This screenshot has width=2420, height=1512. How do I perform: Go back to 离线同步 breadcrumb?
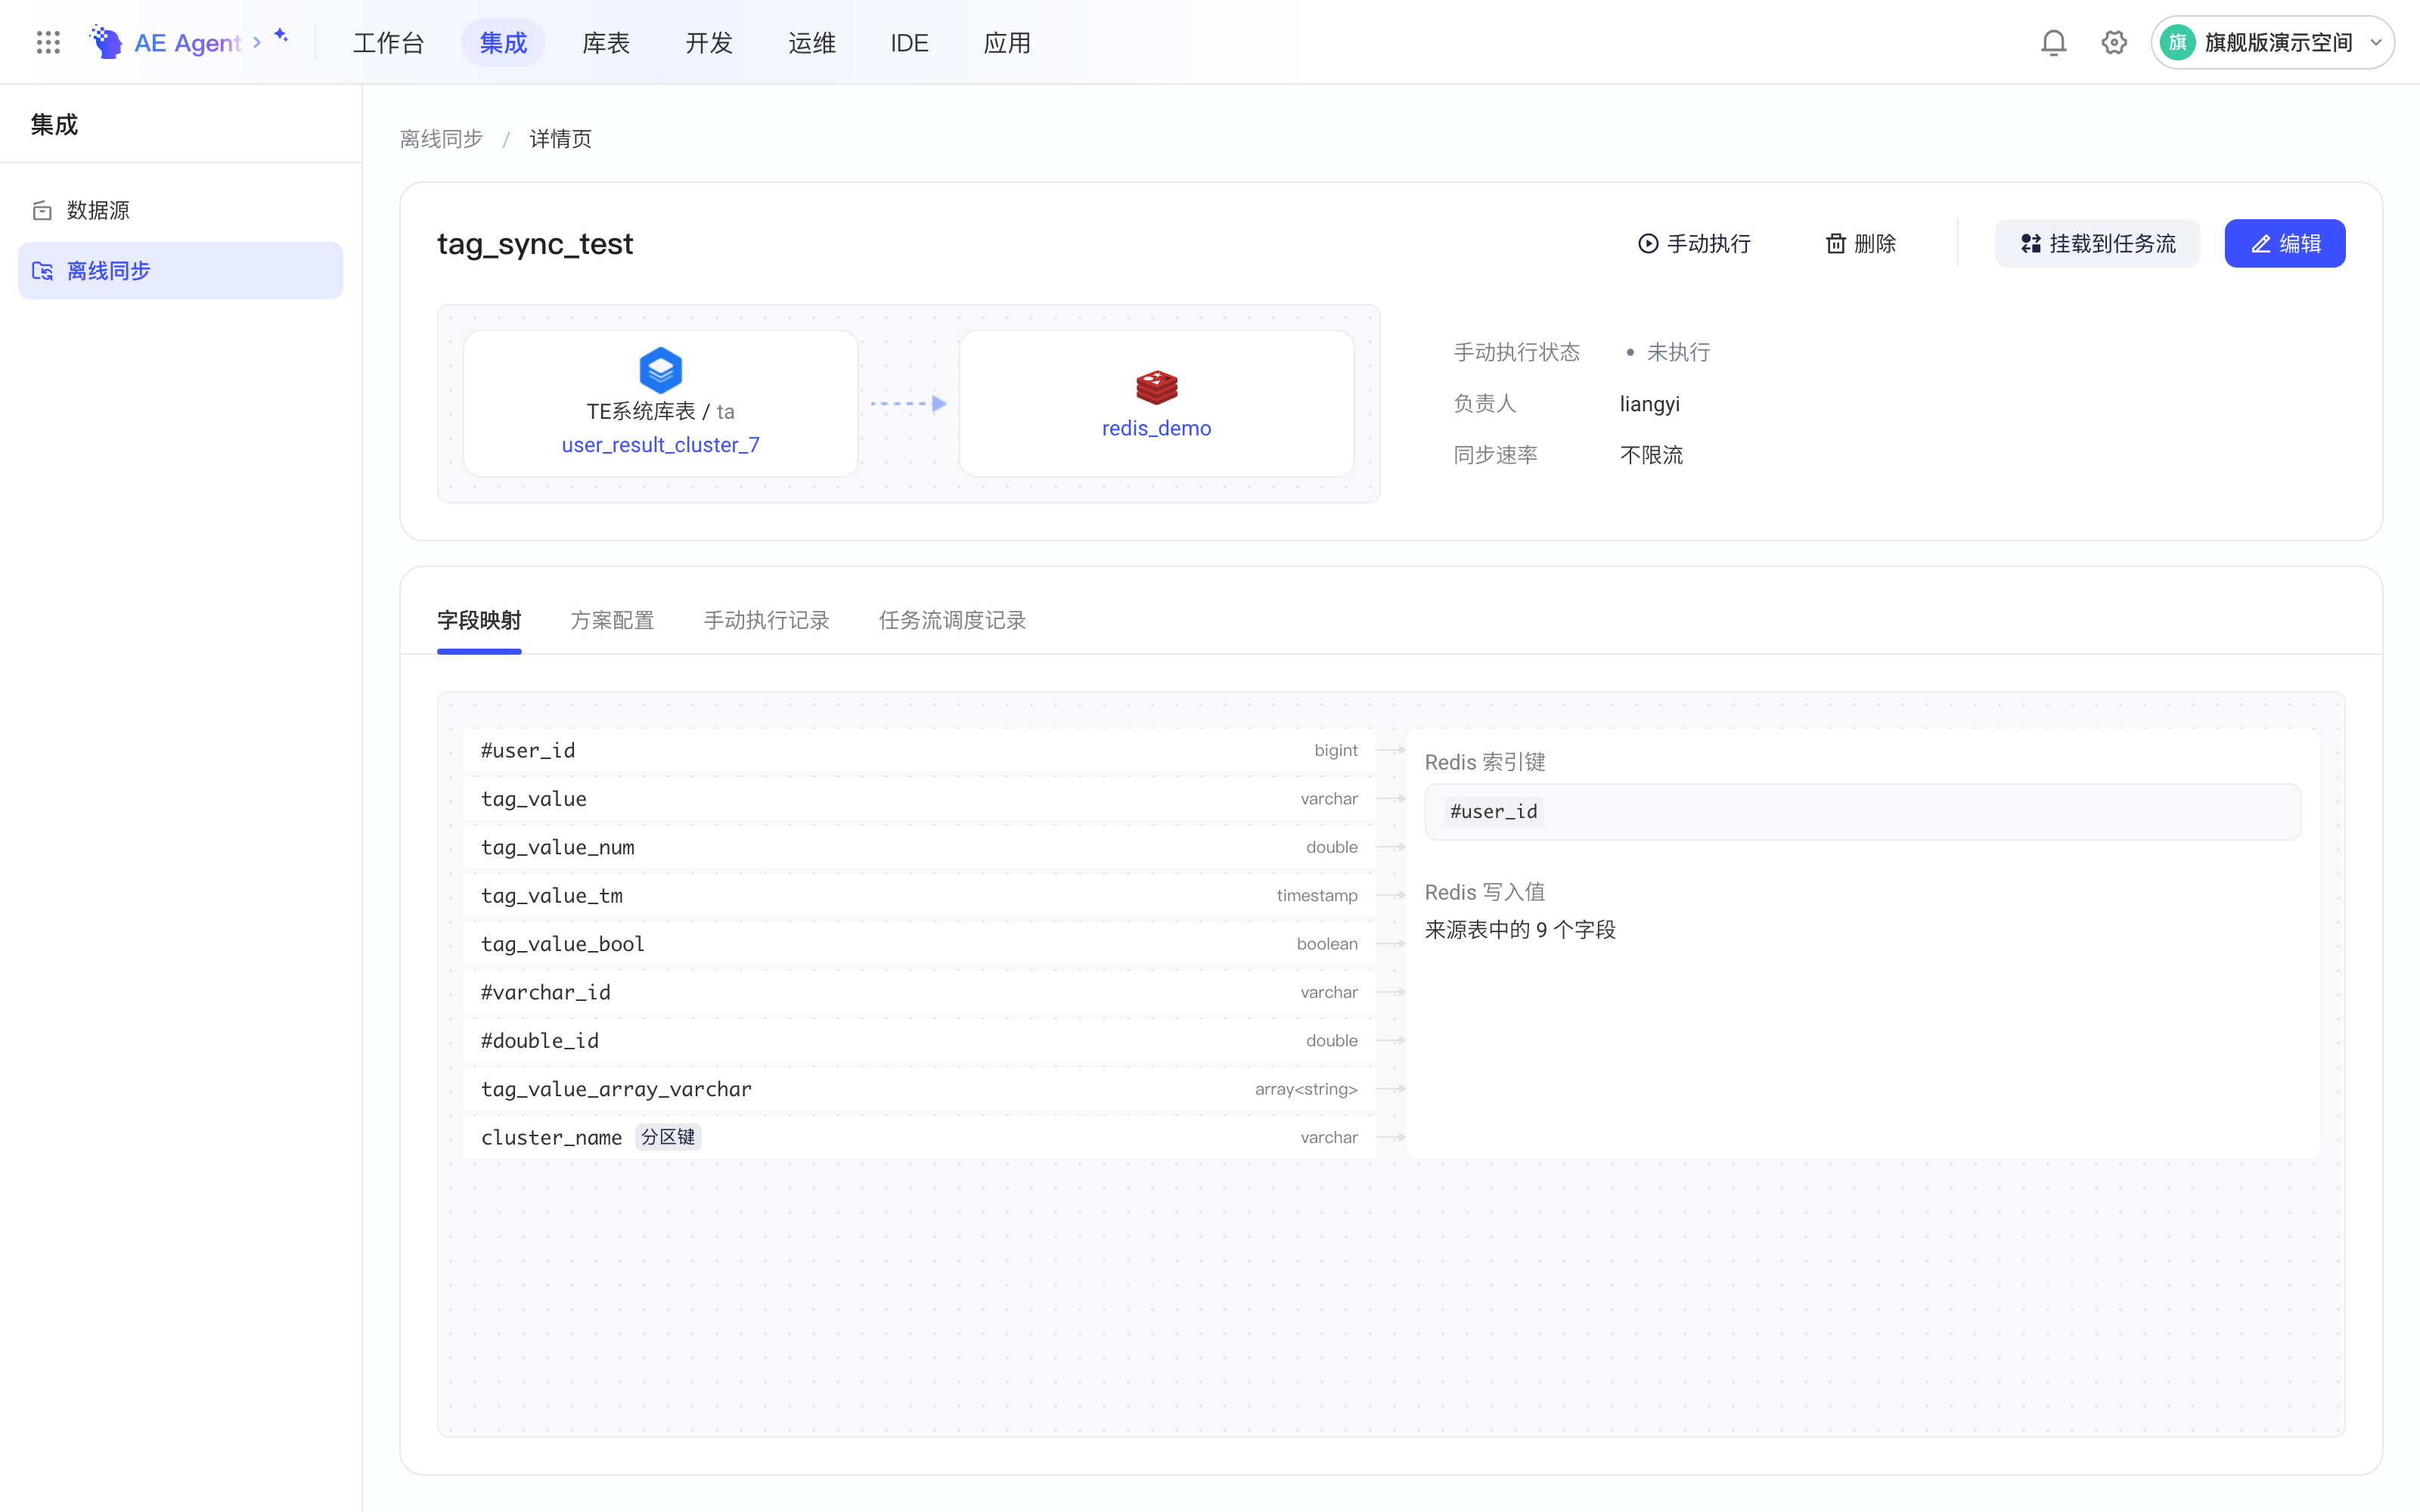441,139
